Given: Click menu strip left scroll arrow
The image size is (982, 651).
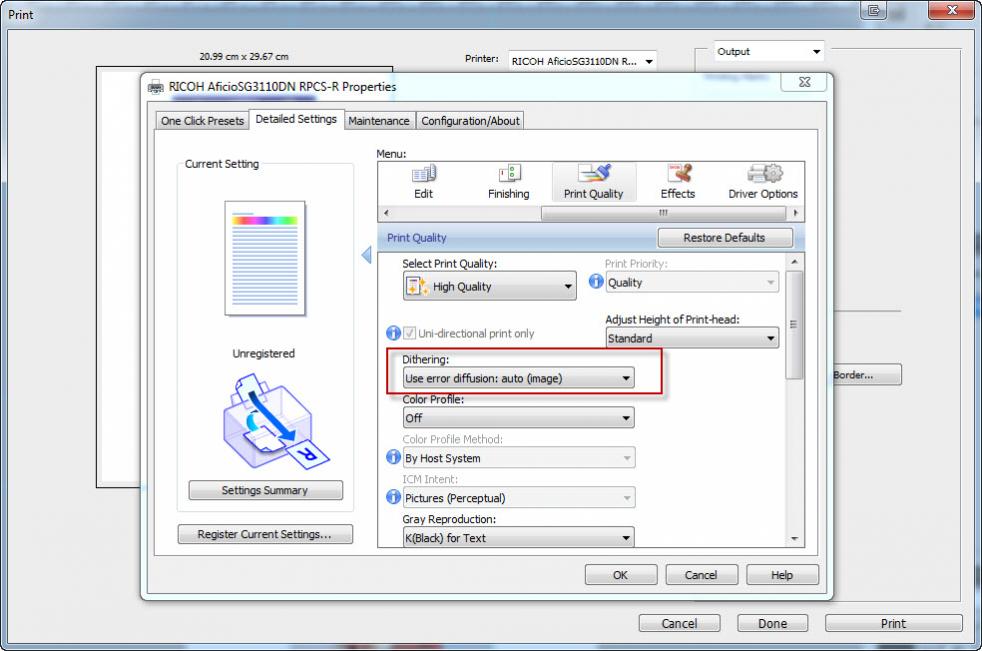Looking at the screenshot, I should pos(386,213).
